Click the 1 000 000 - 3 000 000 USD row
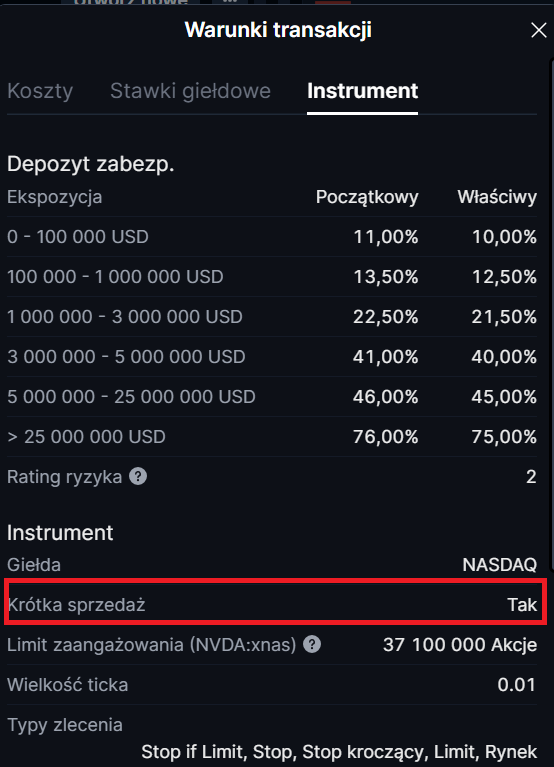The width and height of the screenshot is (554, 767). click(x=272, y=317)
